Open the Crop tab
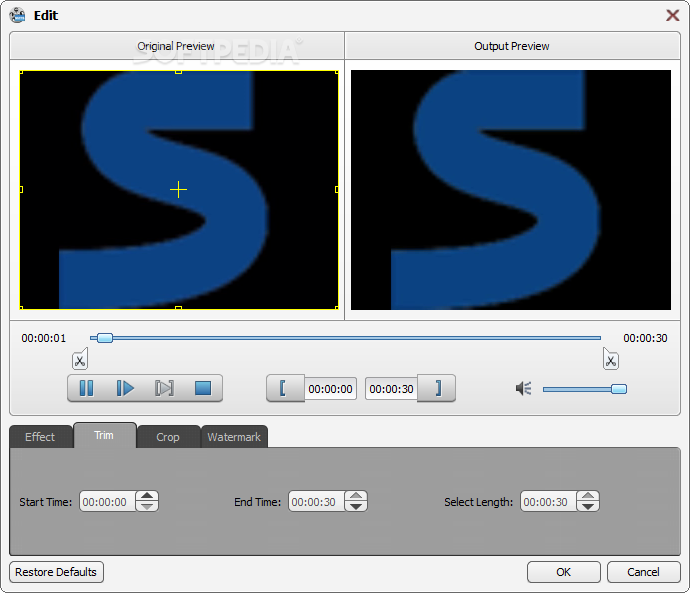 [168, 437]
